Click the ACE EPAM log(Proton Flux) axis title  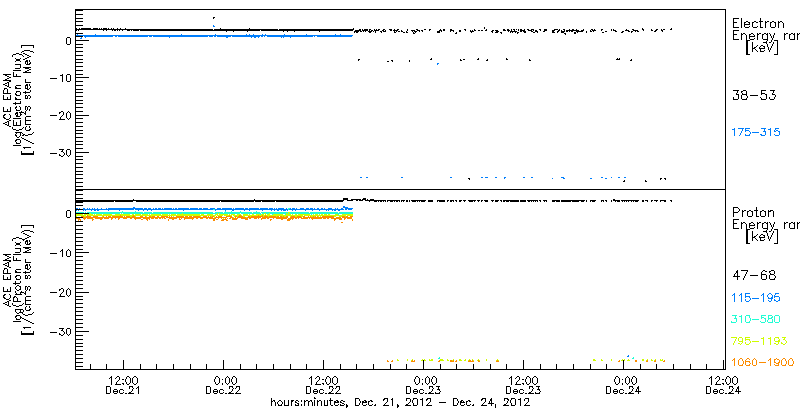pos(17,279)
